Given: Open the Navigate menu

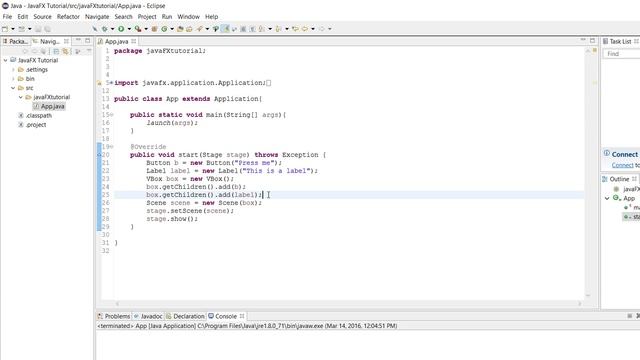Looking at the screenshot, I should click(97, 17).
